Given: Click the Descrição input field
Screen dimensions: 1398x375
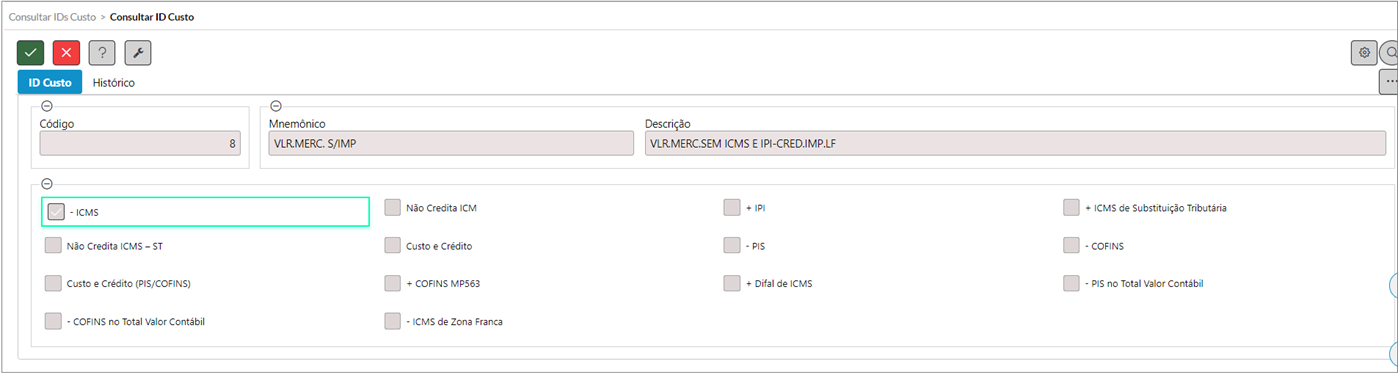Looking at the screenshot, I should coord(1015,144).
